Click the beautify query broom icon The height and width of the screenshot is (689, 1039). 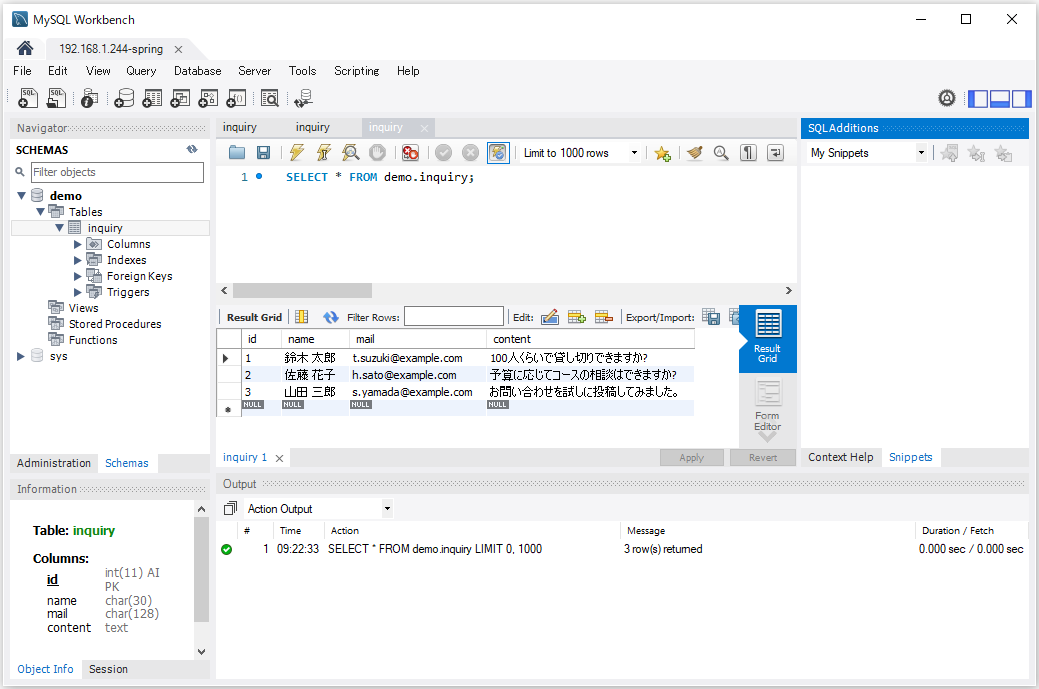point(695,153)
